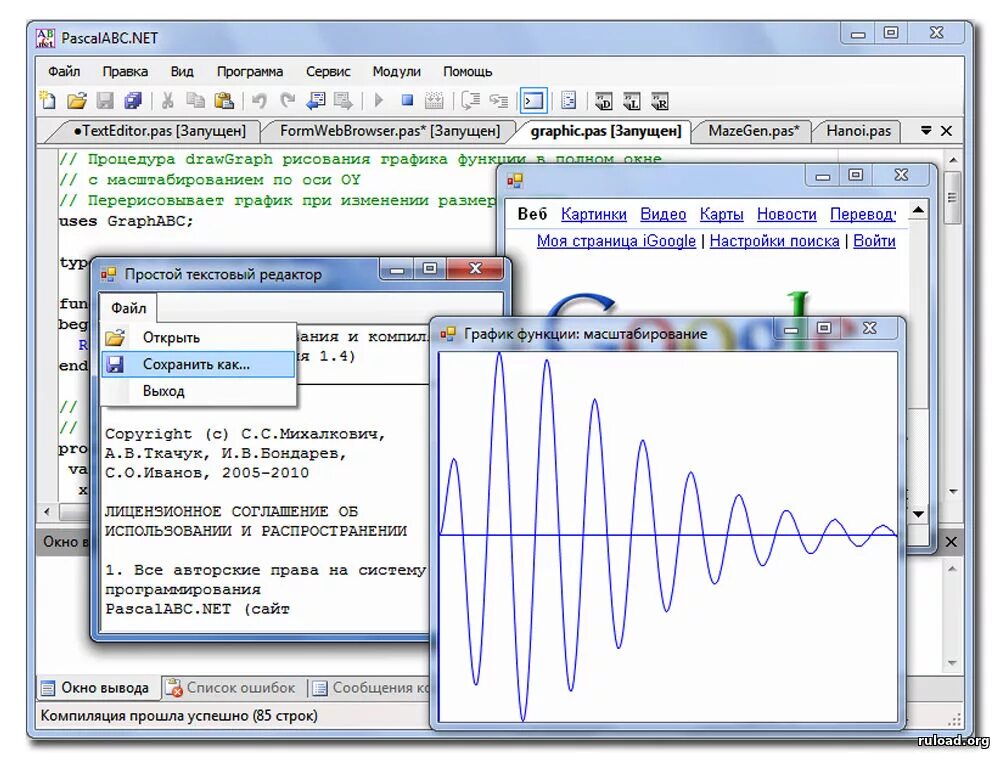Click the Step Over debug icon

click(471, 101)
